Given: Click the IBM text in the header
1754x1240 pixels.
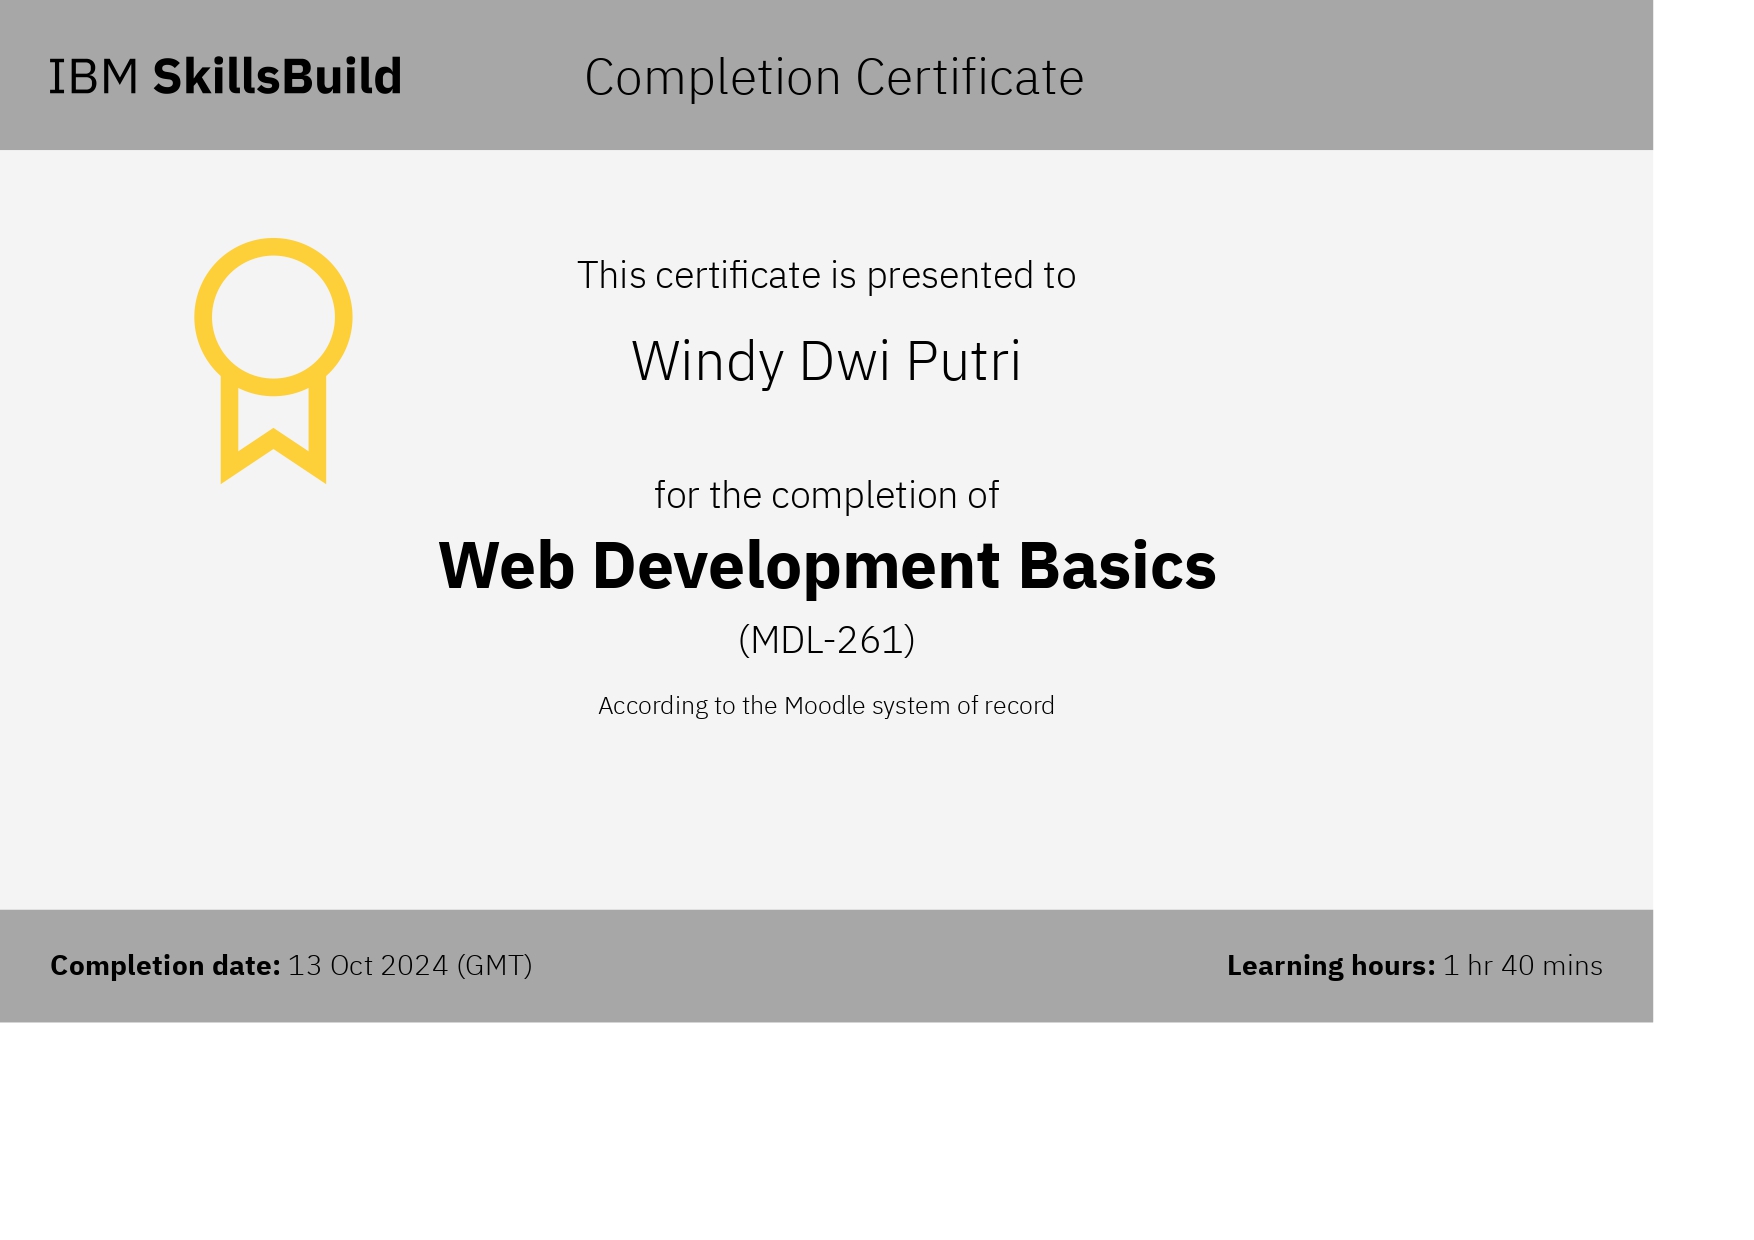Looking at the screenshot, I should pos(94,77).
